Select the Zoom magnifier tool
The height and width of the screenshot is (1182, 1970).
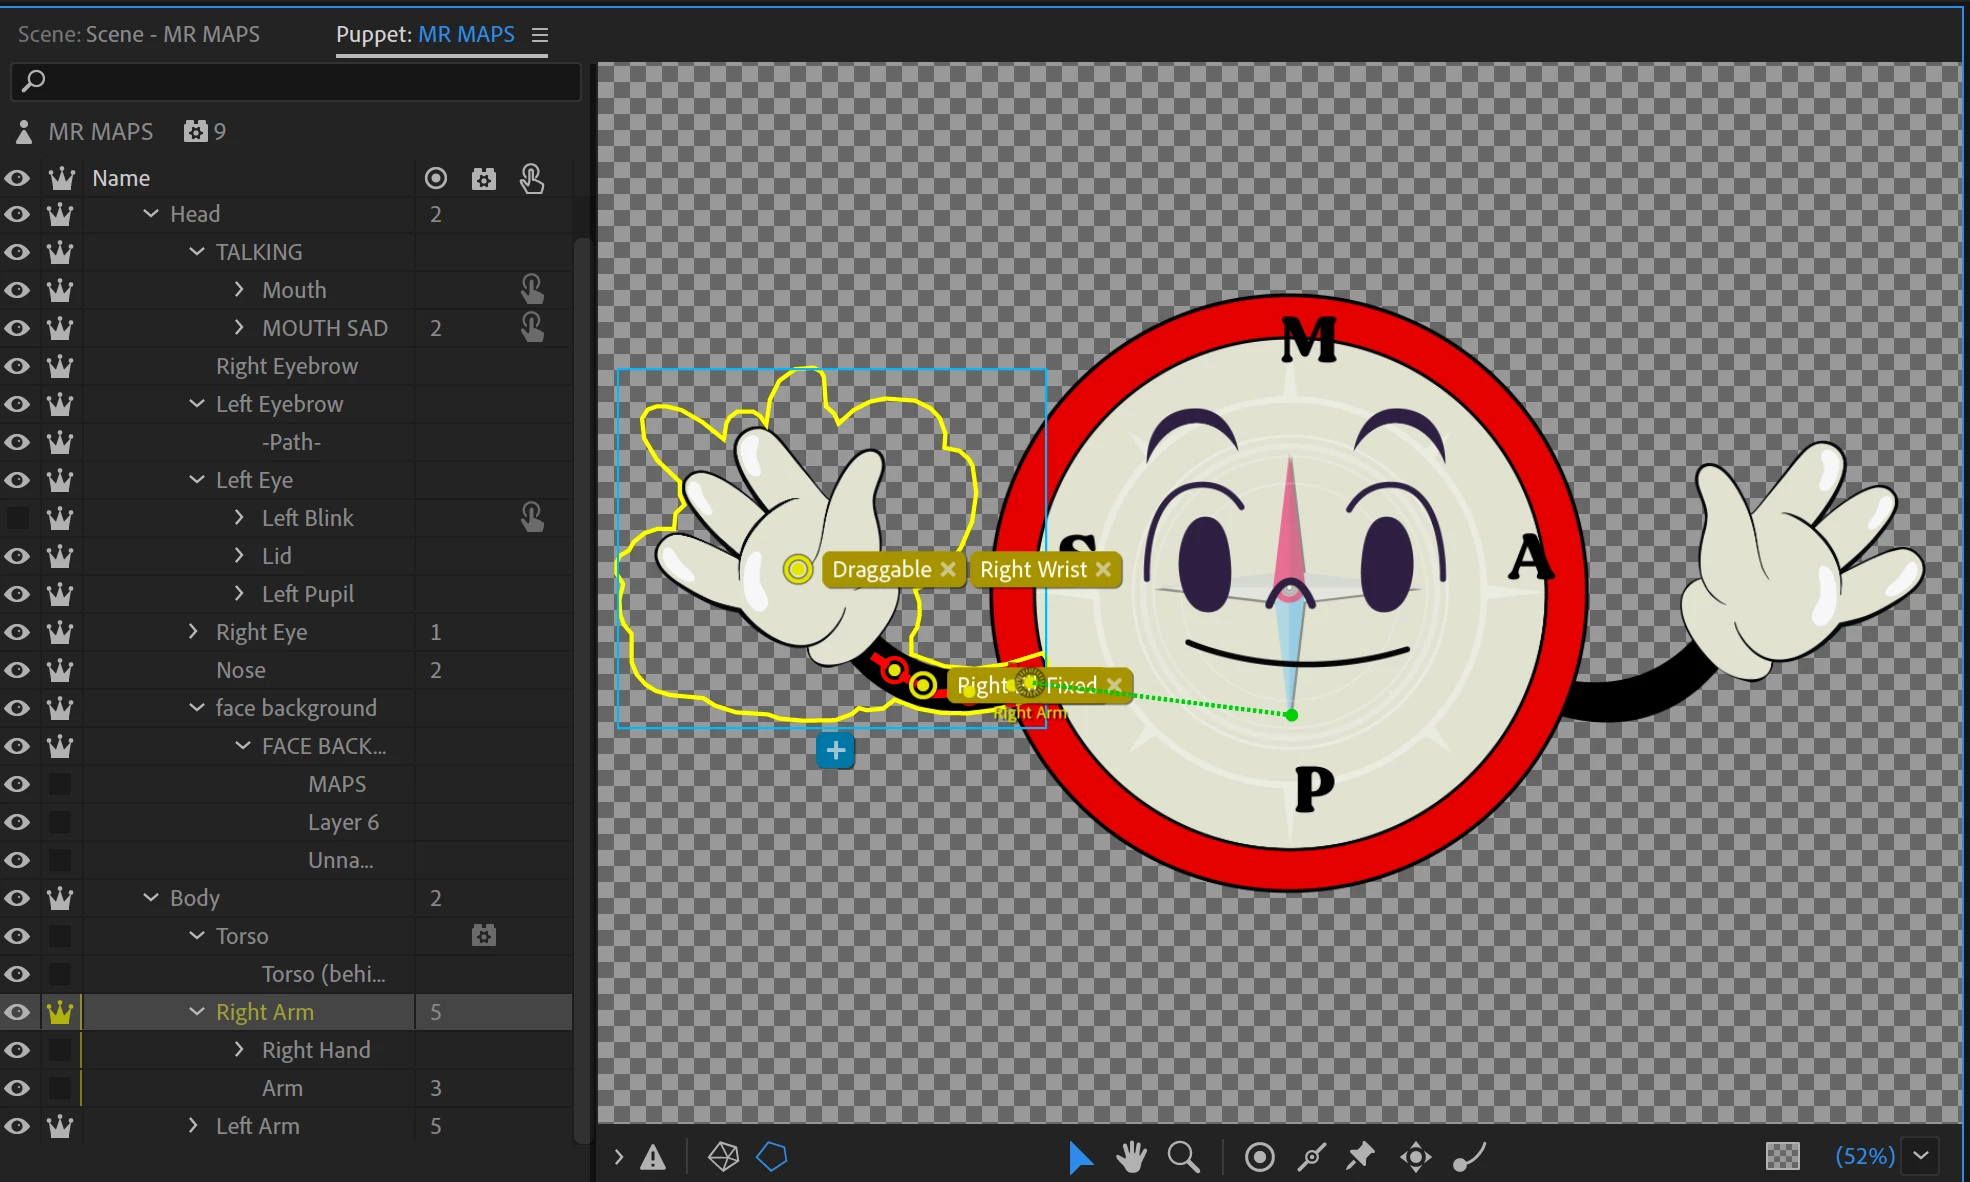pos(1183,1157)
